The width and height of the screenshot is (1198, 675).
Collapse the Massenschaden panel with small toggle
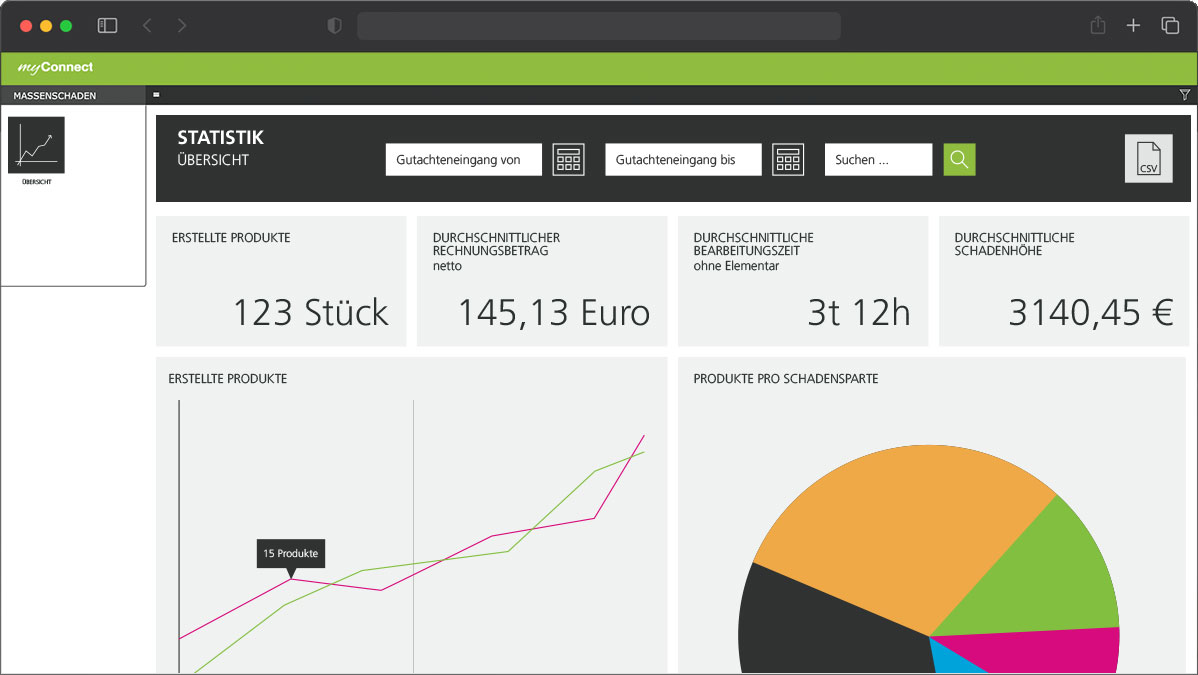(x=156, y=94)
